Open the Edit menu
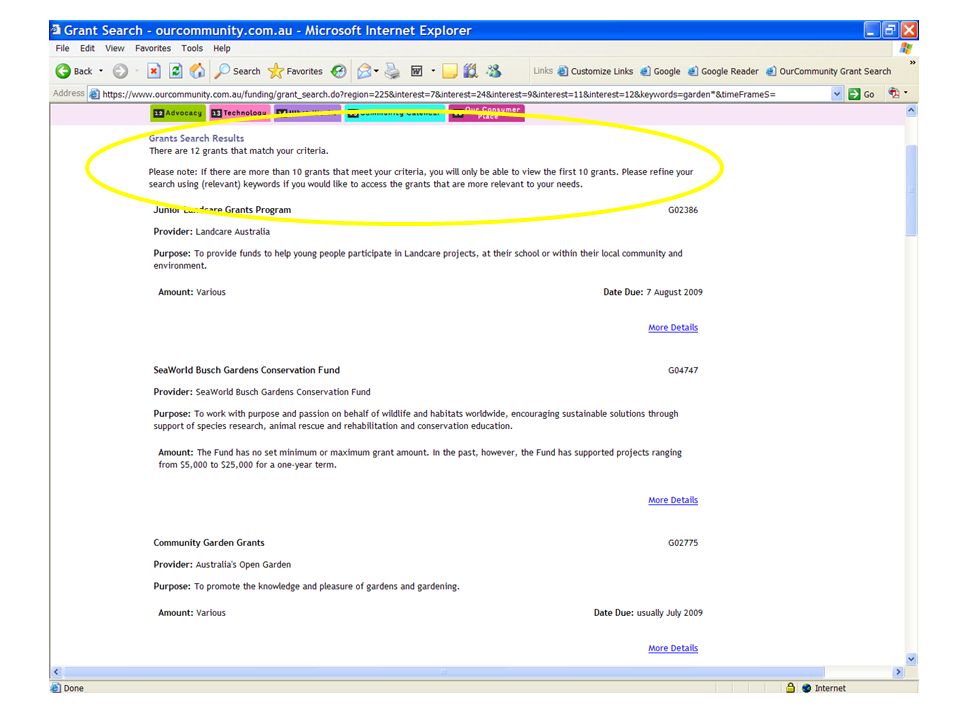The width and height of the screenshot is (960, 720). 88,48
